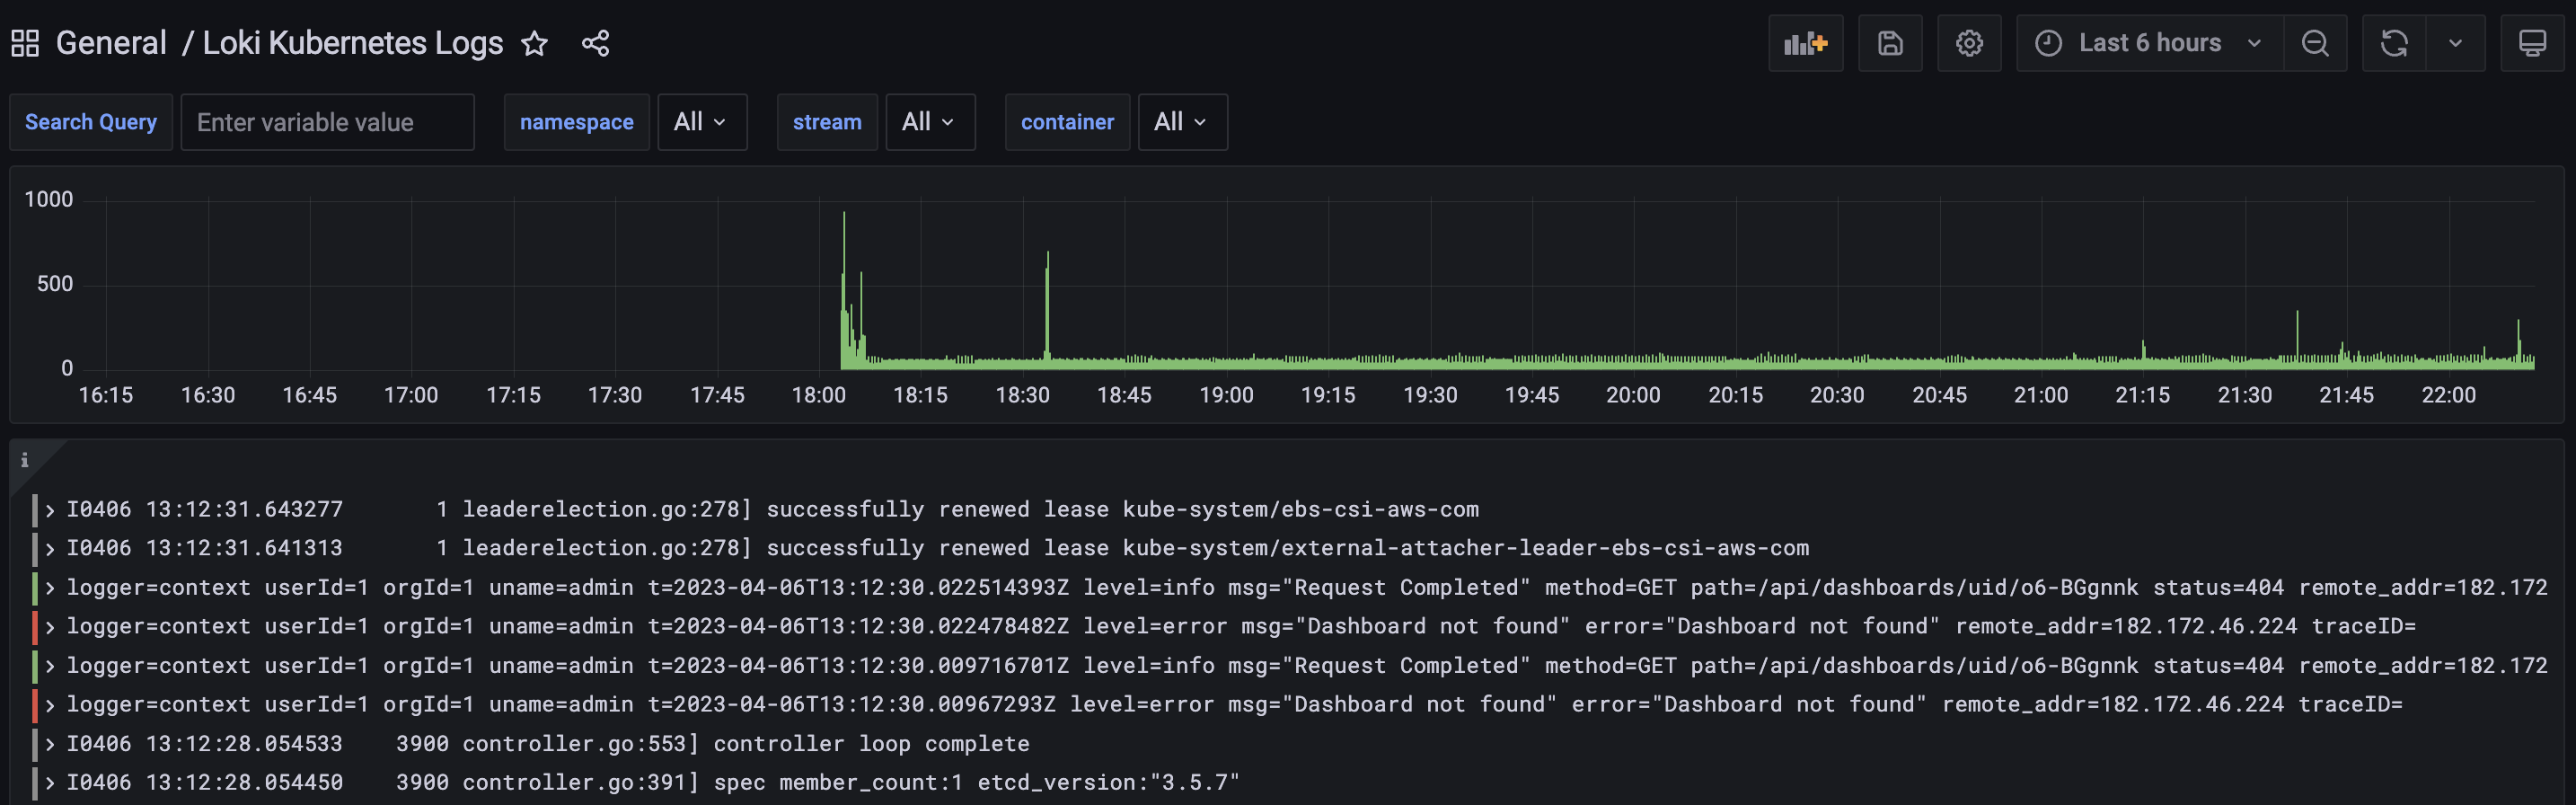Click the spike near 18:00 on graph
2576x805 pixels.
(844, 290)
